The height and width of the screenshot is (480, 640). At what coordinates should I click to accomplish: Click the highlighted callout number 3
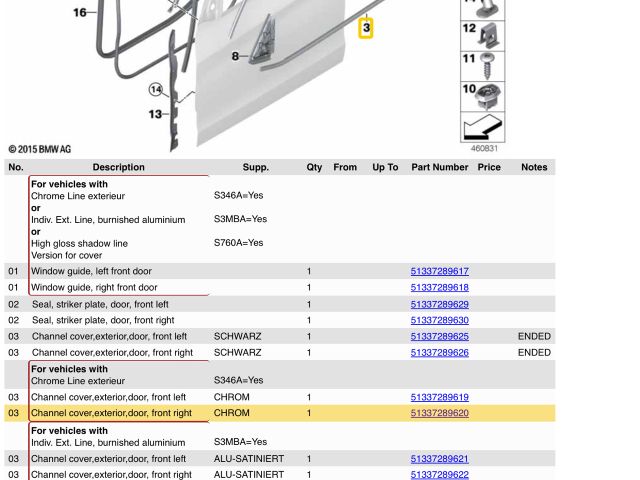tap(366, 28)
